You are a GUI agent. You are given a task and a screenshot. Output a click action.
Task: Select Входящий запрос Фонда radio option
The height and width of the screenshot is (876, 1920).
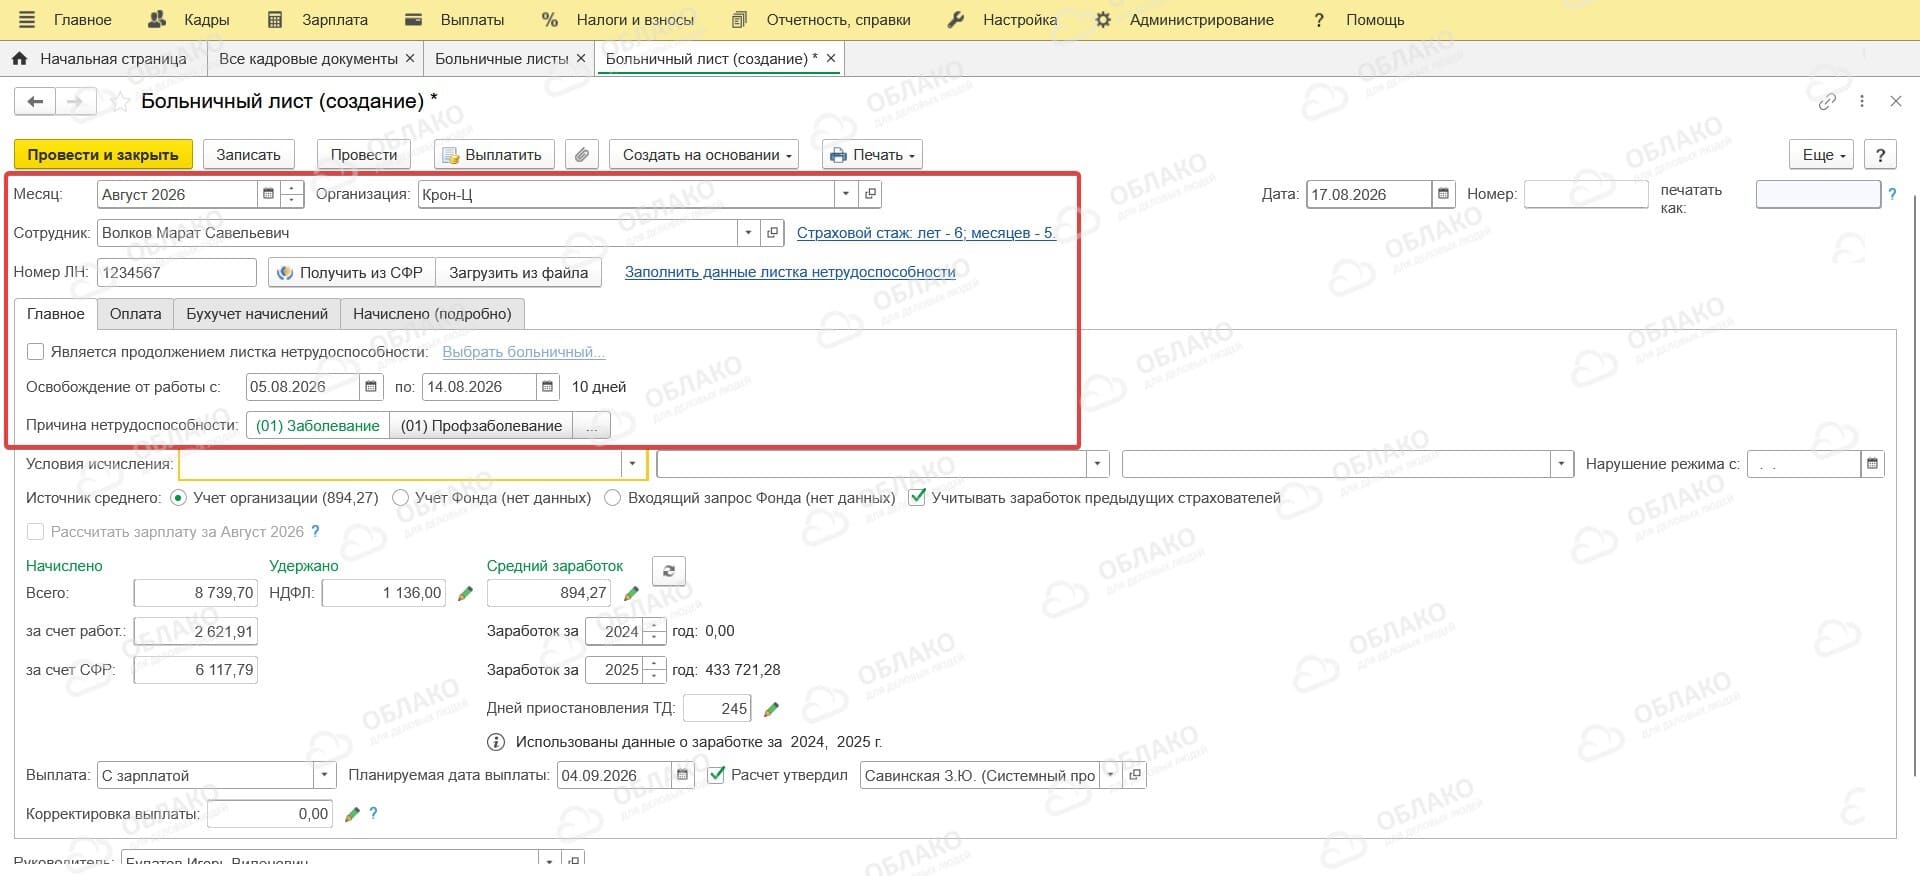(x=613, y=498)
